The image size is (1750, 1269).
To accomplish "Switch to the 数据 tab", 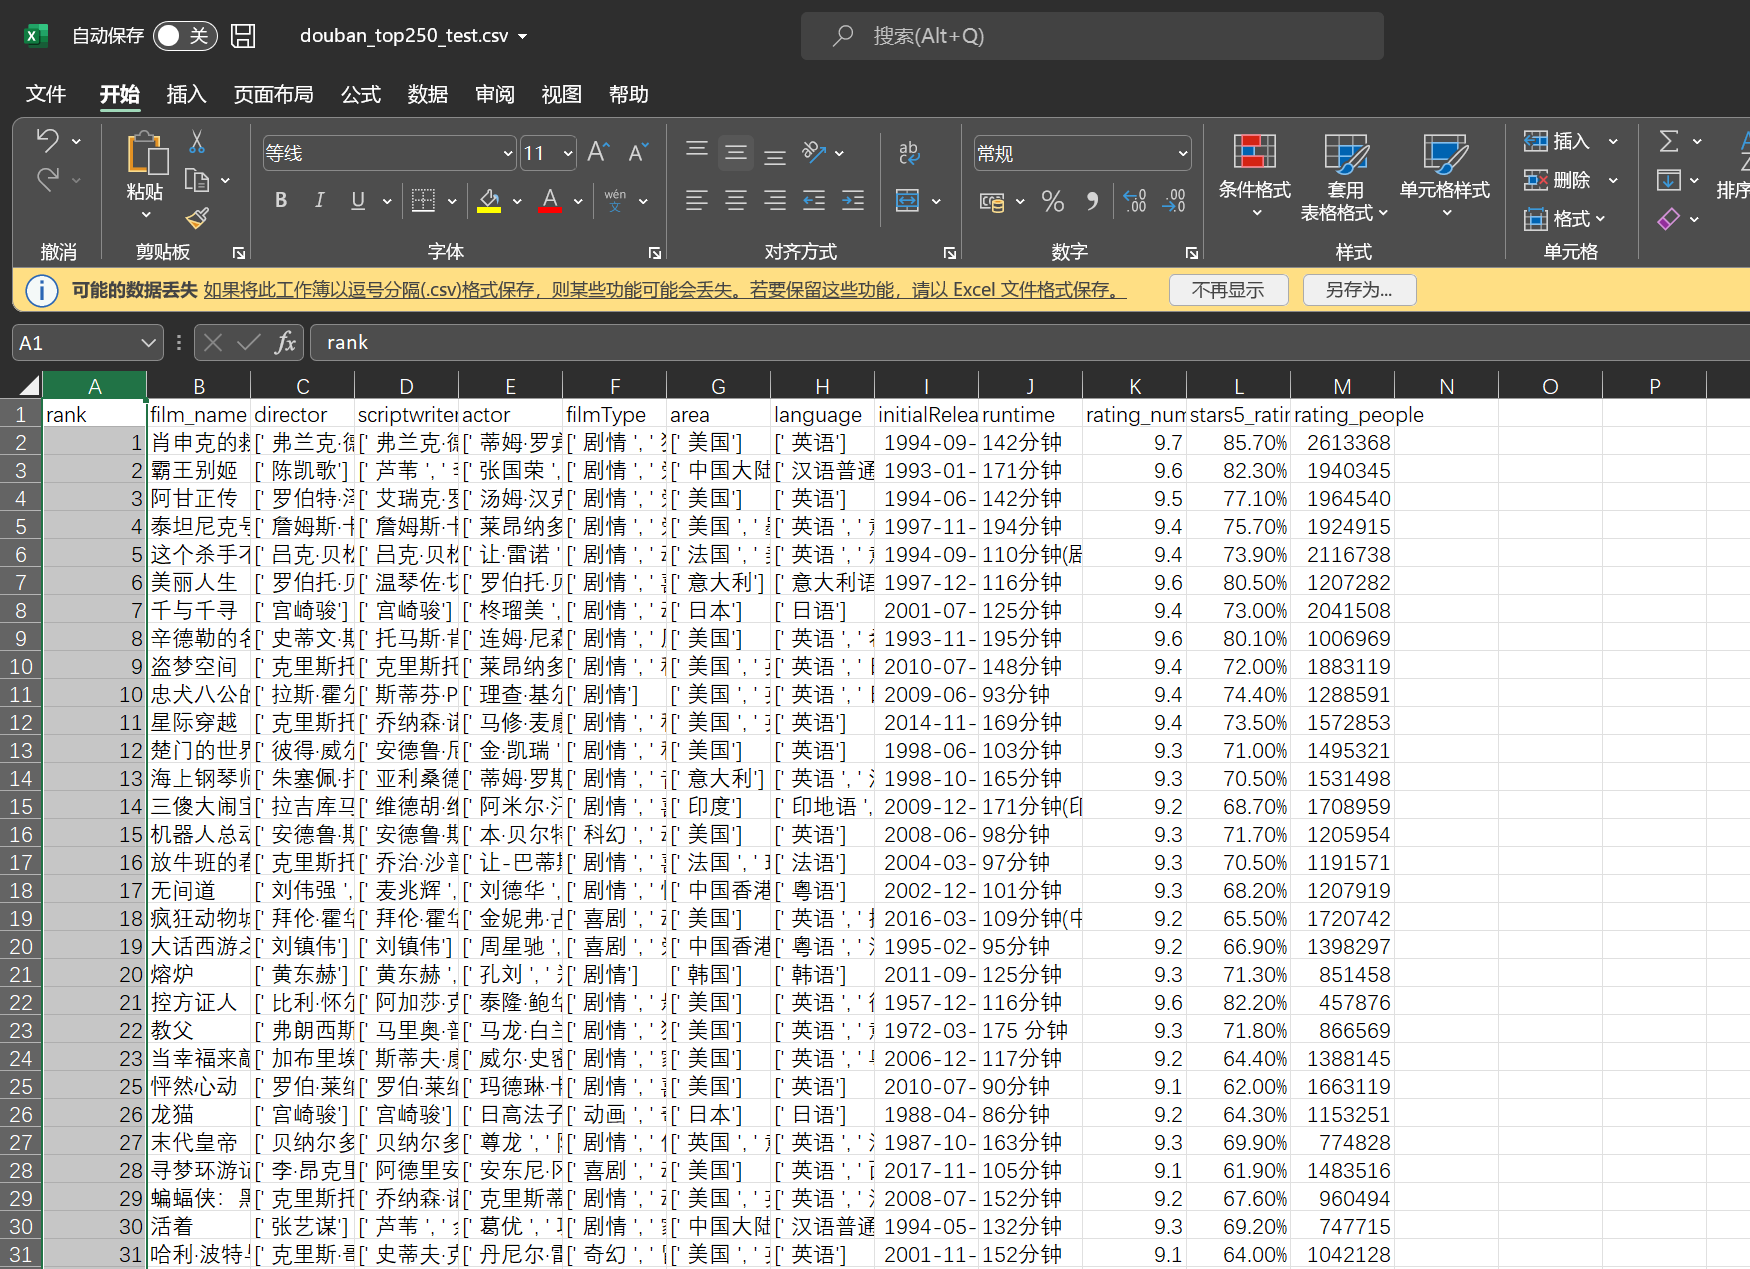I will pos(428,94).
